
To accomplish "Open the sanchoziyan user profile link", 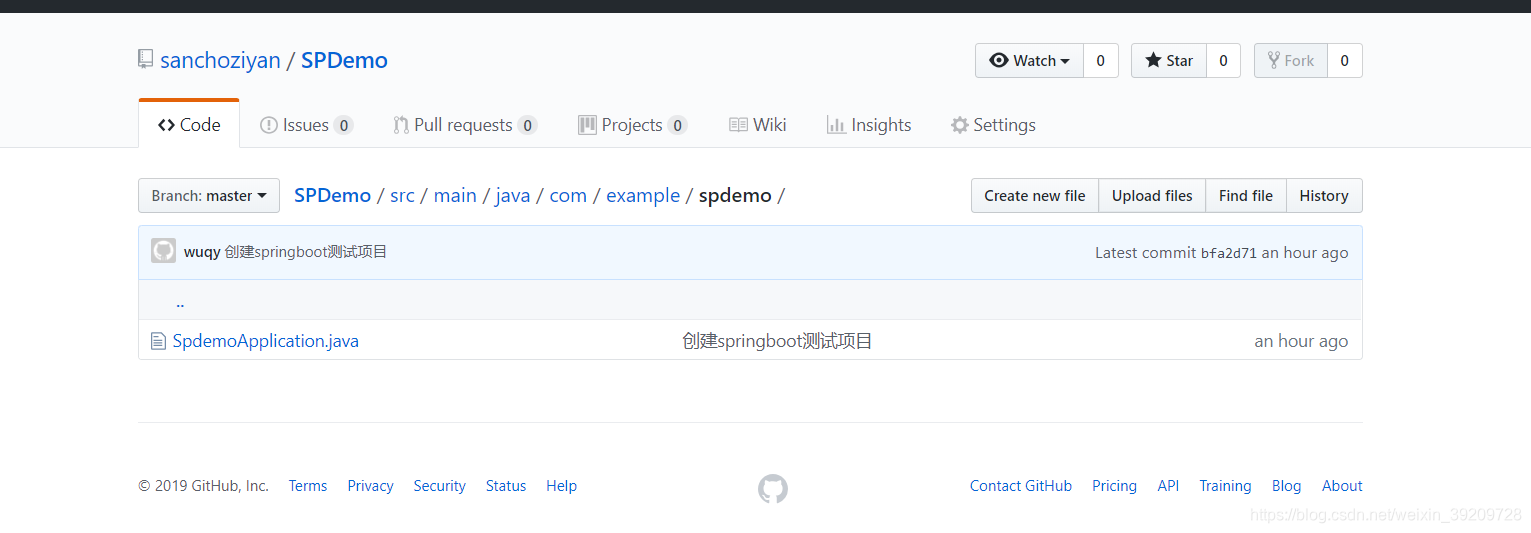I will point(220,60).
